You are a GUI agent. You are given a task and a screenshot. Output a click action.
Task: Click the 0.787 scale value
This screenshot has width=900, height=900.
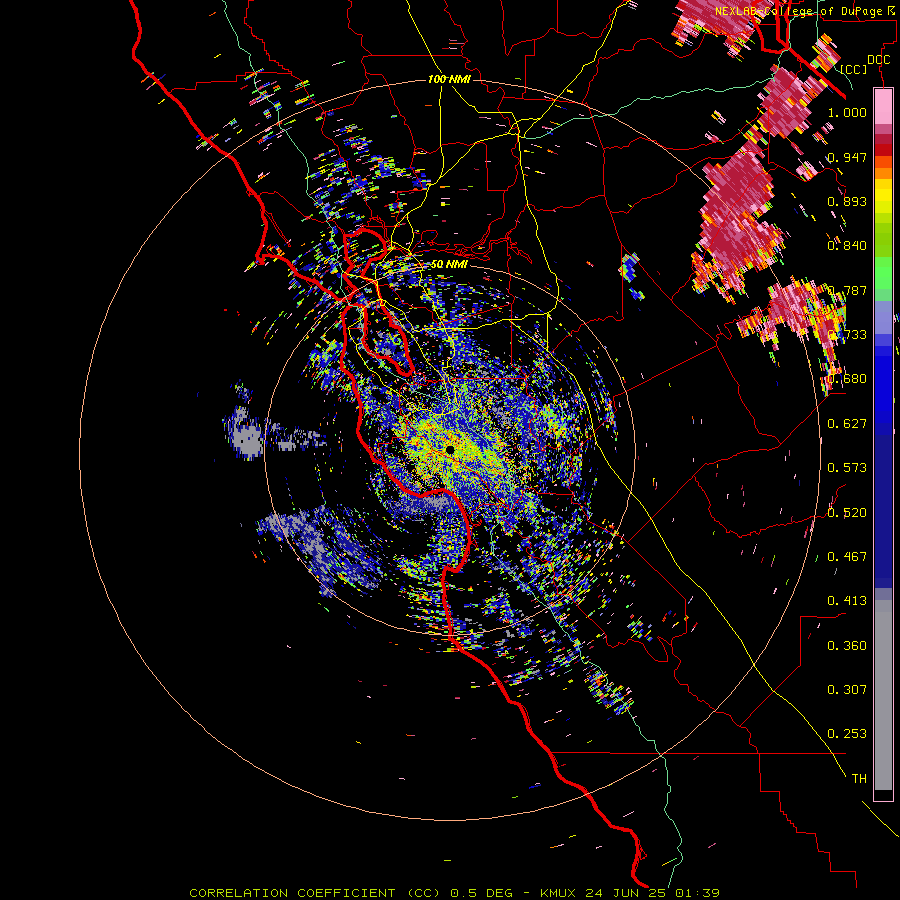847,290
